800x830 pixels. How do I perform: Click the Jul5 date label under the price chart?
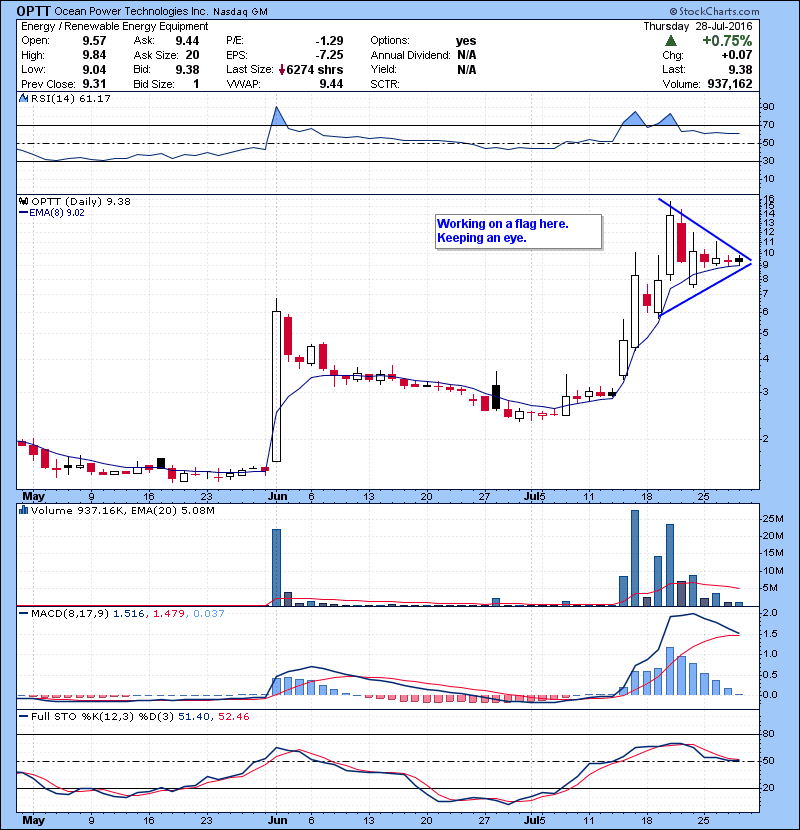tap(534, 497)
